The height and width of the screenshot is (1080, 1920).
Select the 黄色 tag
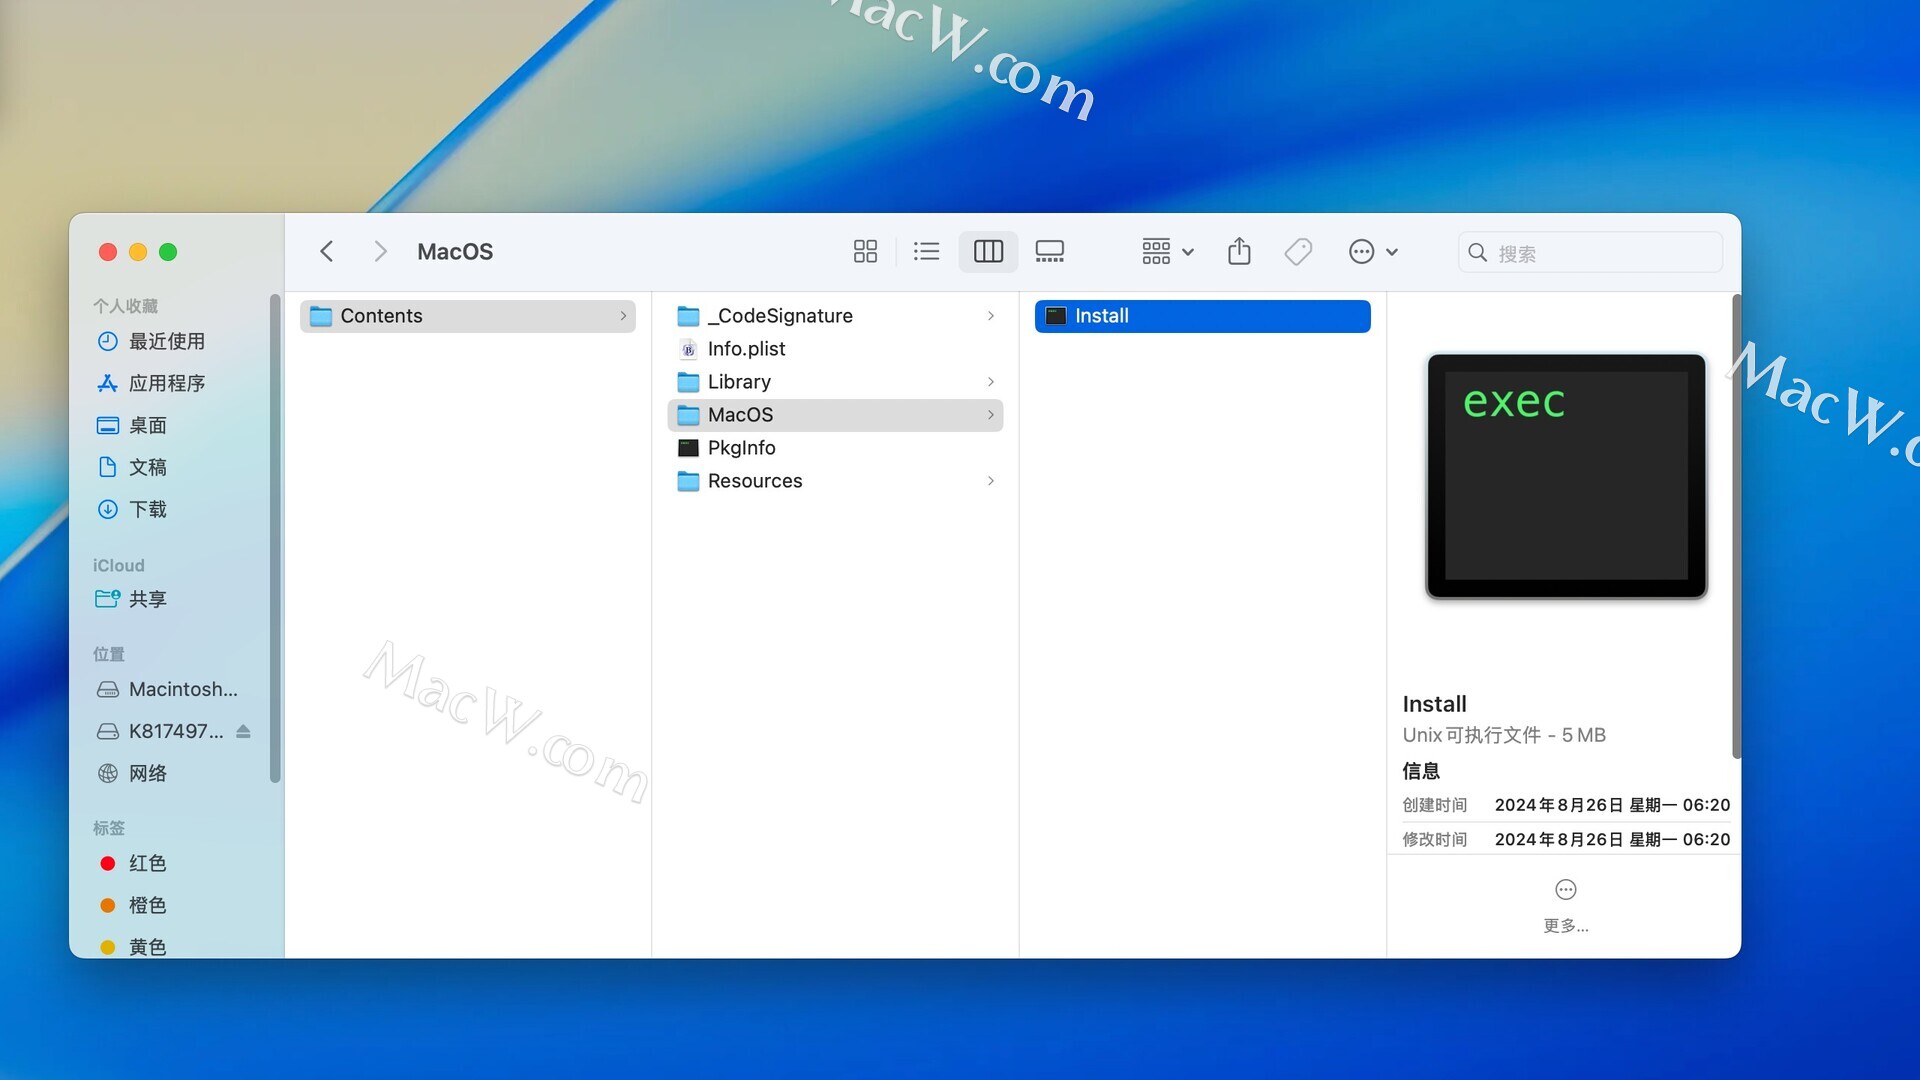pyautogui.click(x=147, y=946)
